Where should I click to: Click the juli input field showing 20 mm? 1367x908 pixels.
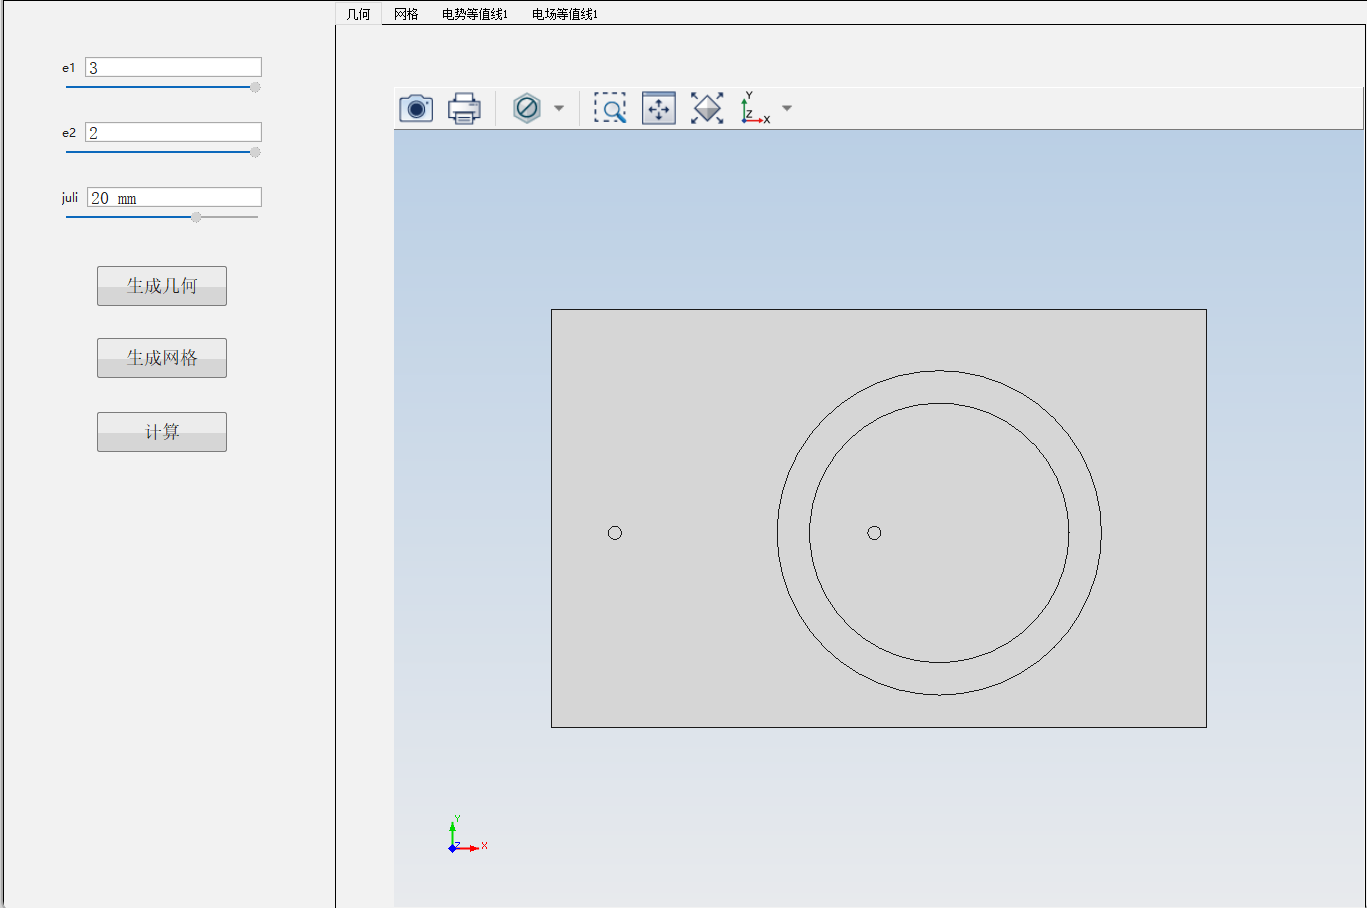pyautogui.click(x=174, y=197)
